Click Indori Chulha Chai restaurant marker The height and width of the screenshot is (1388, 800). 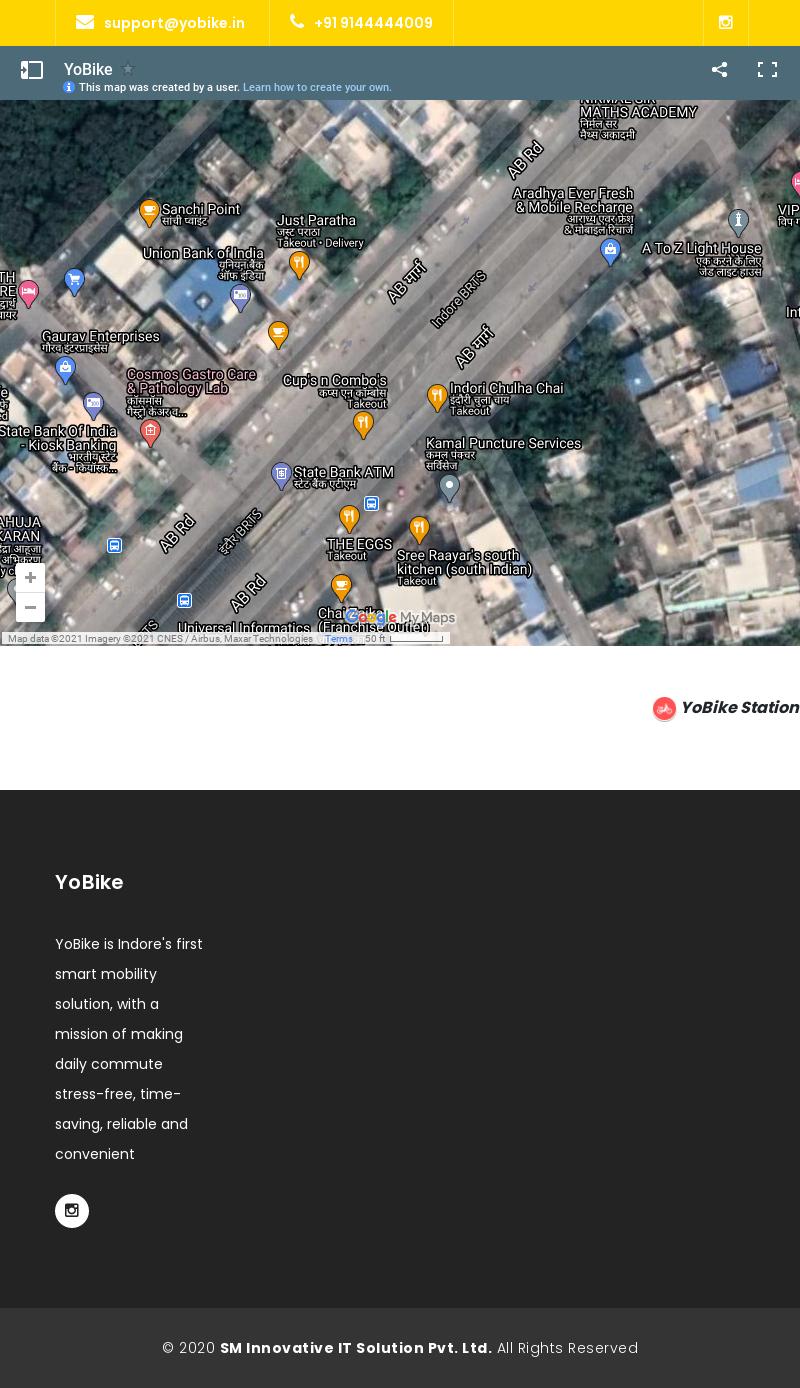(437, 397)
